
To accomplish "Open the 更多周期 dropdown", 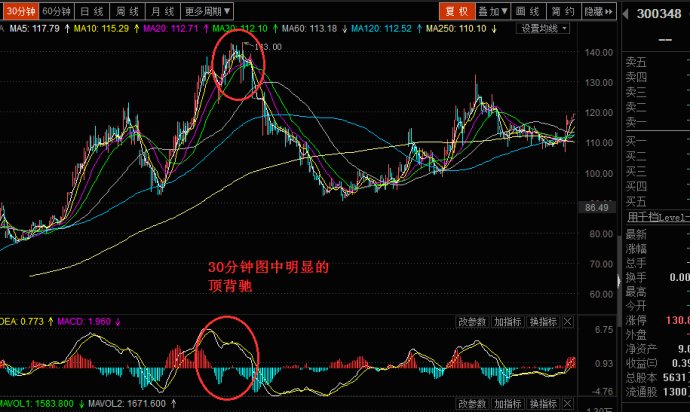I will pyautogui.click(x=207, y=11).
